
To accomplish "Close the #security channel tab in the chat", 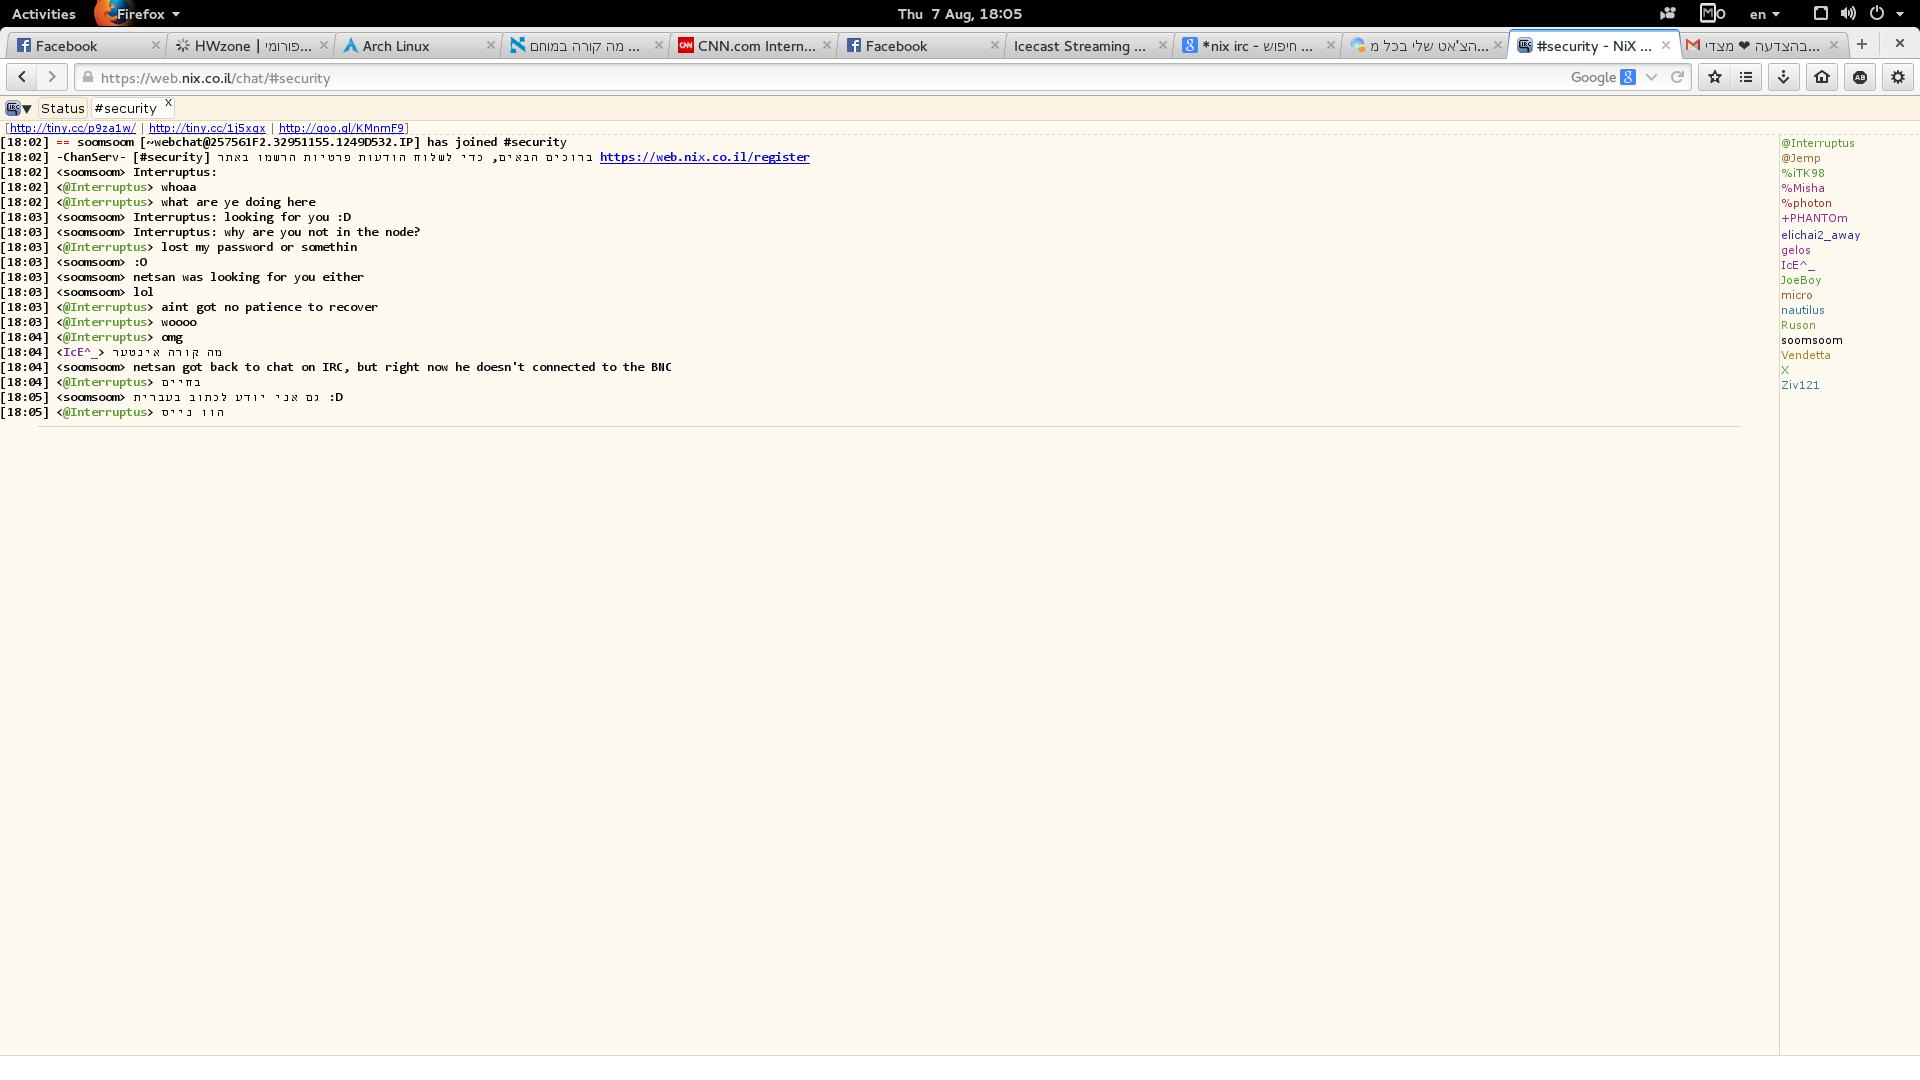I will pyautogui.click(x=168, y=103).
